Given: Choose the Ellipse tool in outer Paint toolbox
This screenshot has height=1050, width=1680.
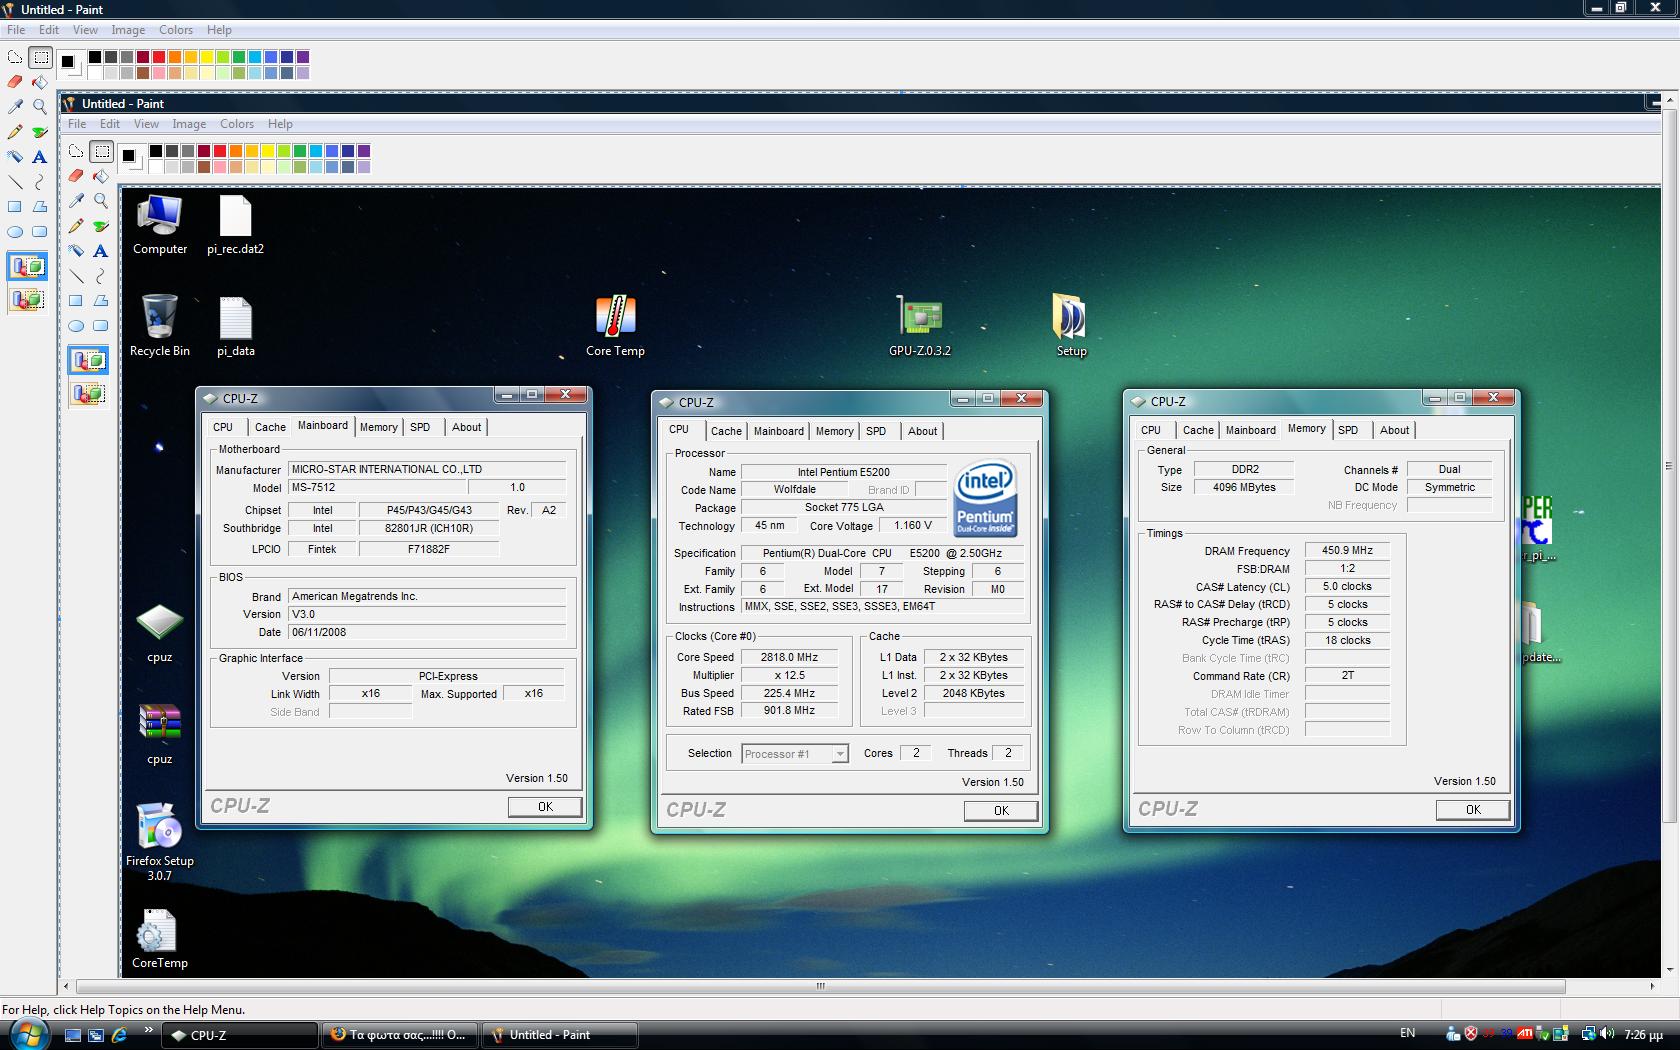Looking at the screenshot, I should pyautogui.click(x=15, y=231).
